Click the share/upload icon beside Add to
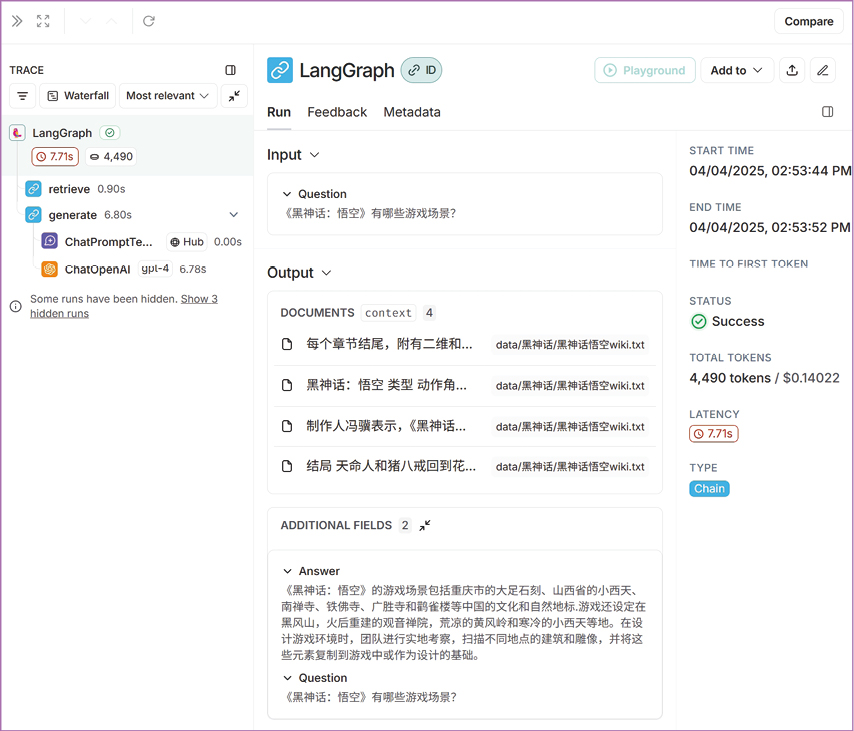The height and width of the screenshot is (731, 854). tap(792, 70)
